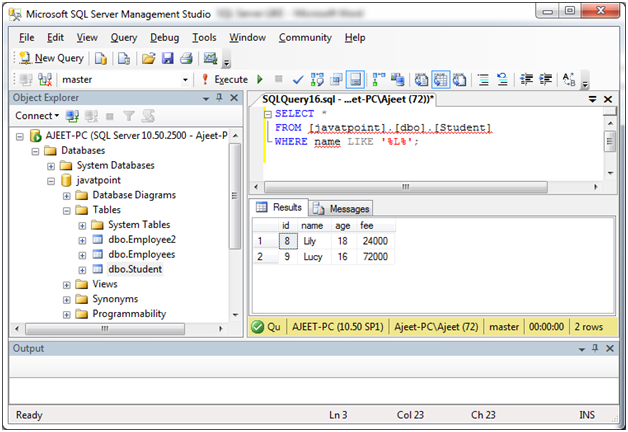Pin the Object Explorer panel
Image resolution: width=628 pixels, height=432 pixels.
click(x=219, y=98)
